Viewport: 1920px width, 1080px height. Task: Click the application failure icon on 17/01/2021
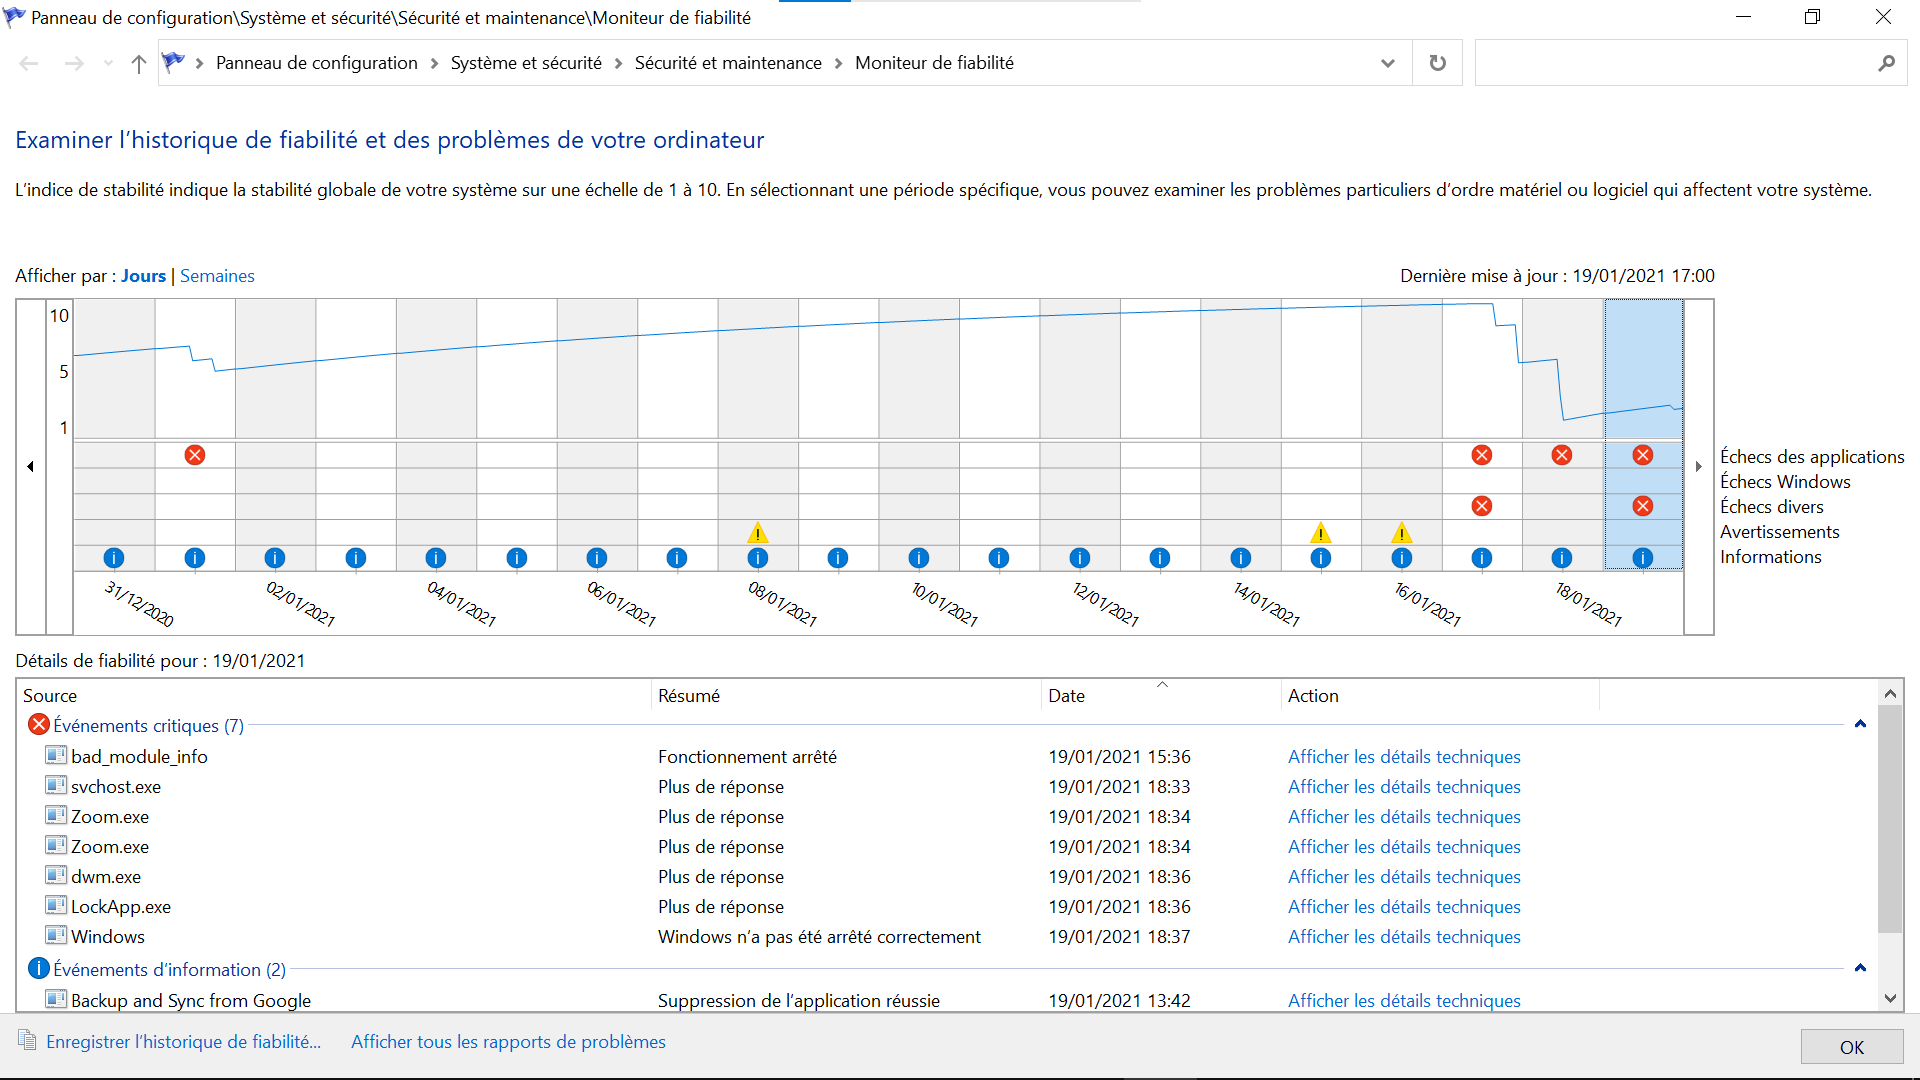point(1482,455)
